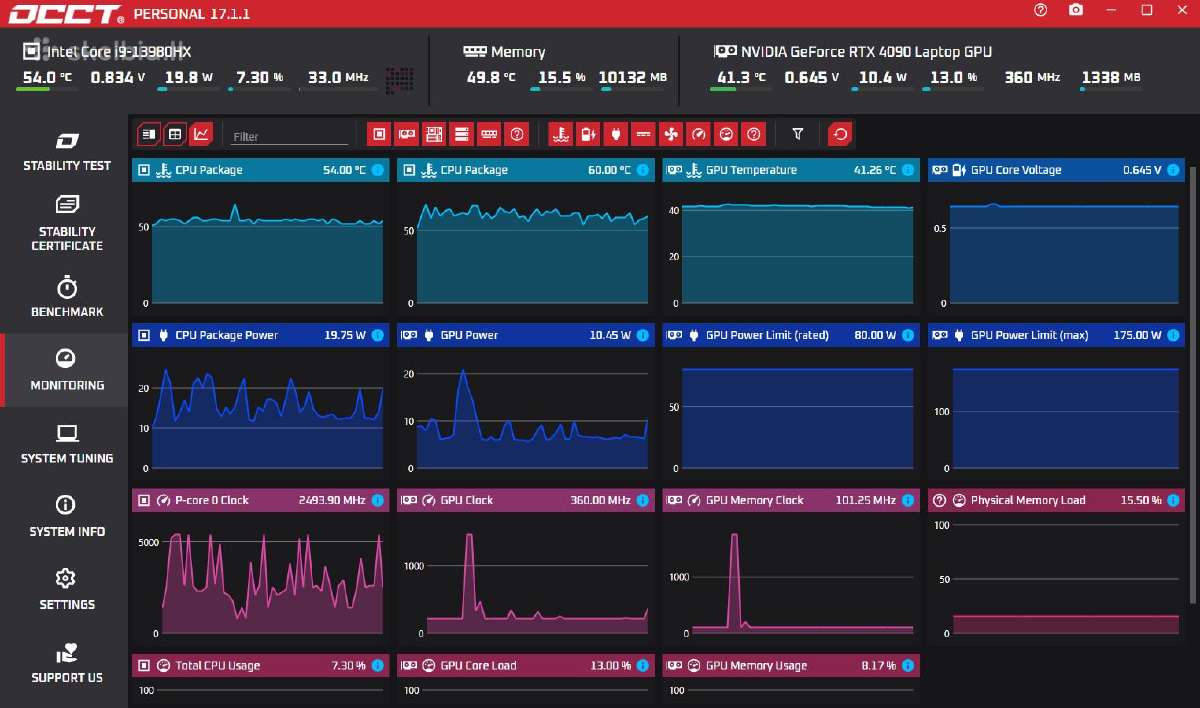1200x708 pixels.
Task: Select the Monitoring section
Action: [67, 370]
